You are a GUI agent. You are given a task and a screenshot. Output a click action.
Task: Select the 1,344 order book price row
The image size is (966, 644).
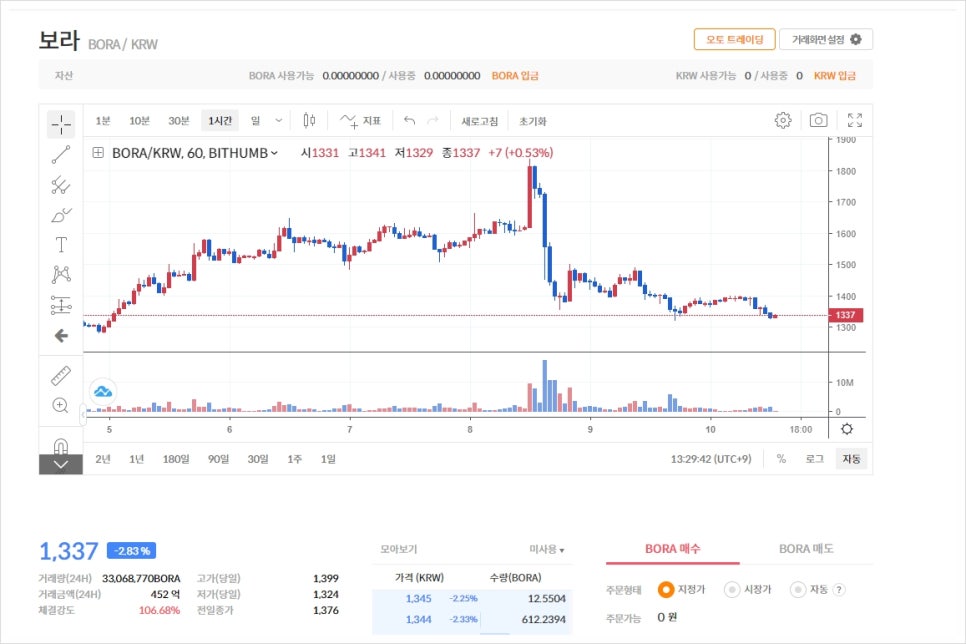pyautogui.click(x=472, y=619)
